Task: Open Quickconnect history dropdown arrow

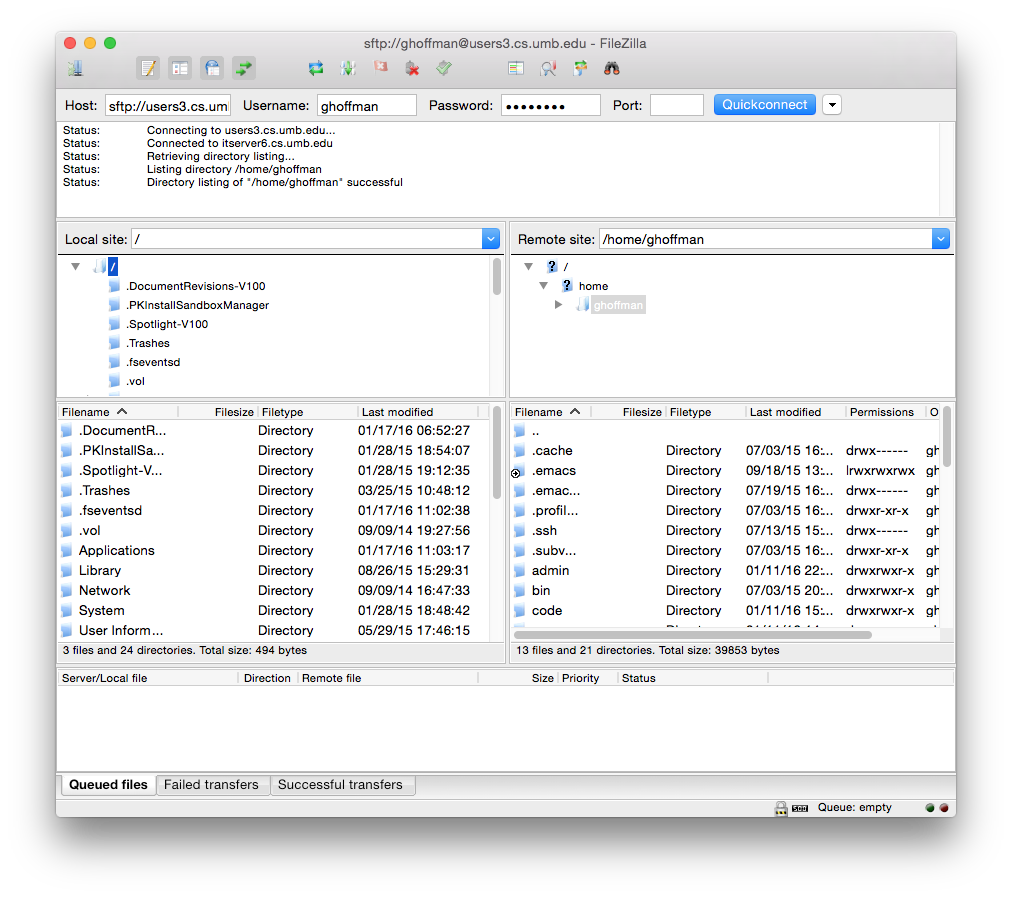Action: click(x=832, y=105)
